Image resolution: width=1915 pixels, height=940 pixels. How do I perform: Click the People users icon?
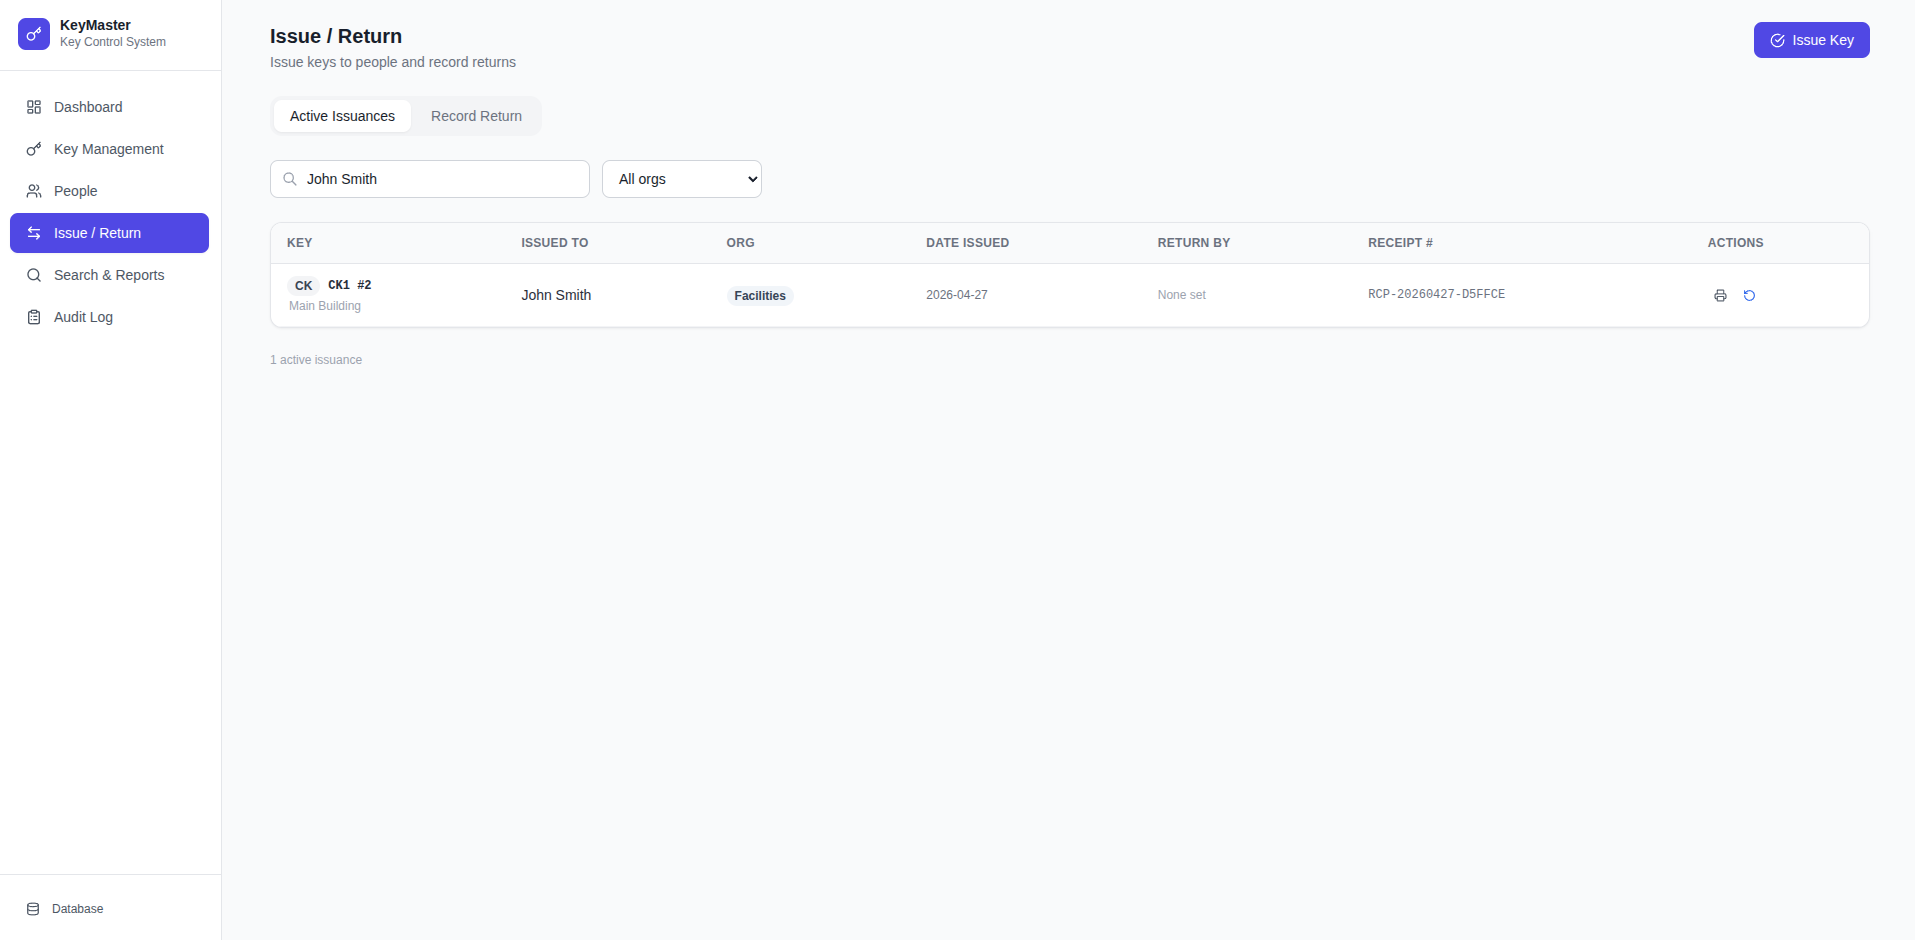34,191
